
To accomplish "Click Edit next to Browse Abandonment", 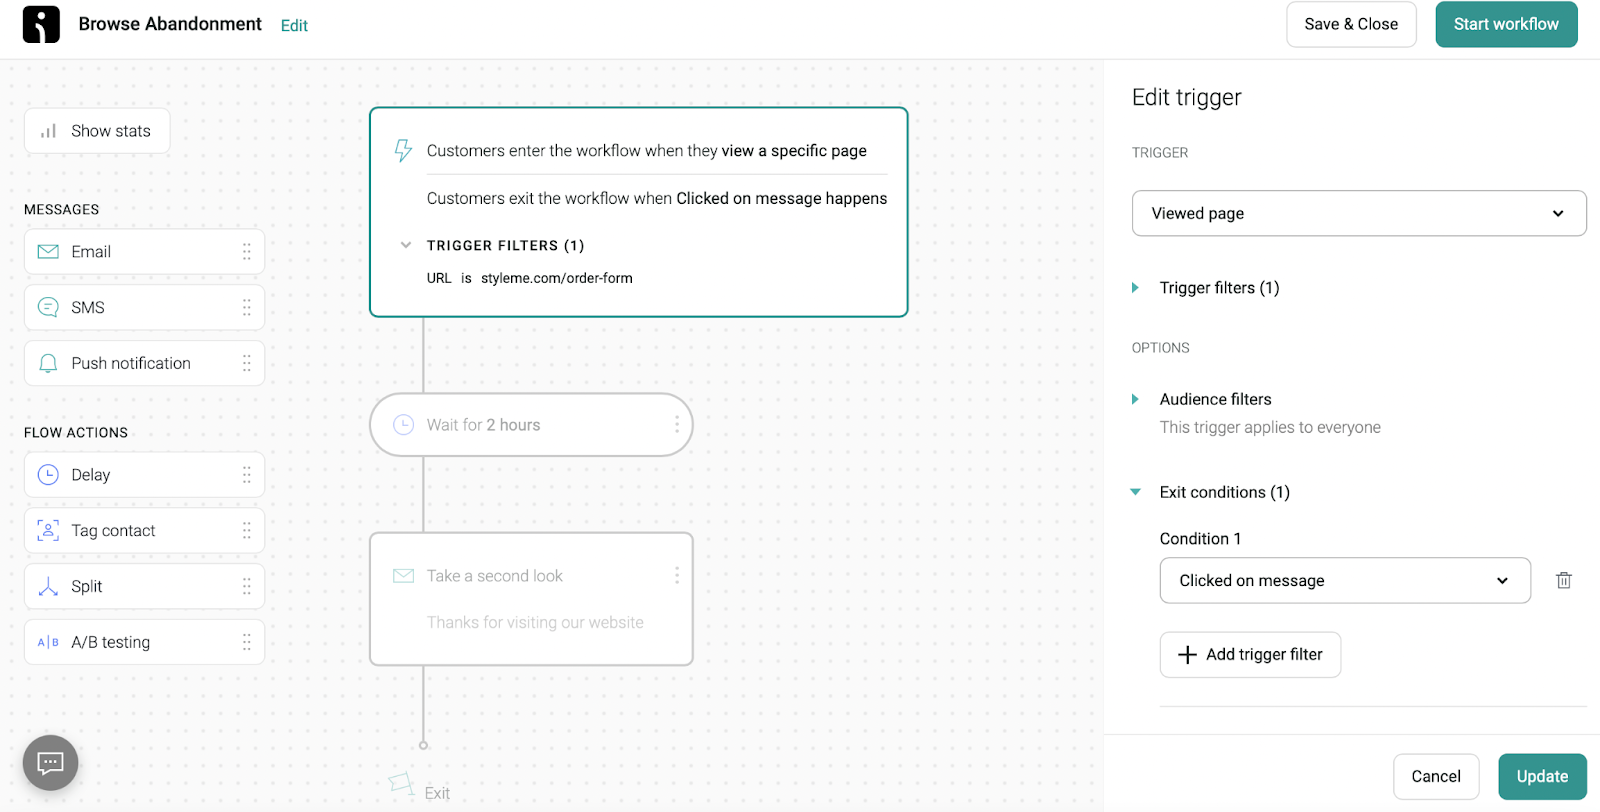I will pyautogui.click(x=294, y=24).
